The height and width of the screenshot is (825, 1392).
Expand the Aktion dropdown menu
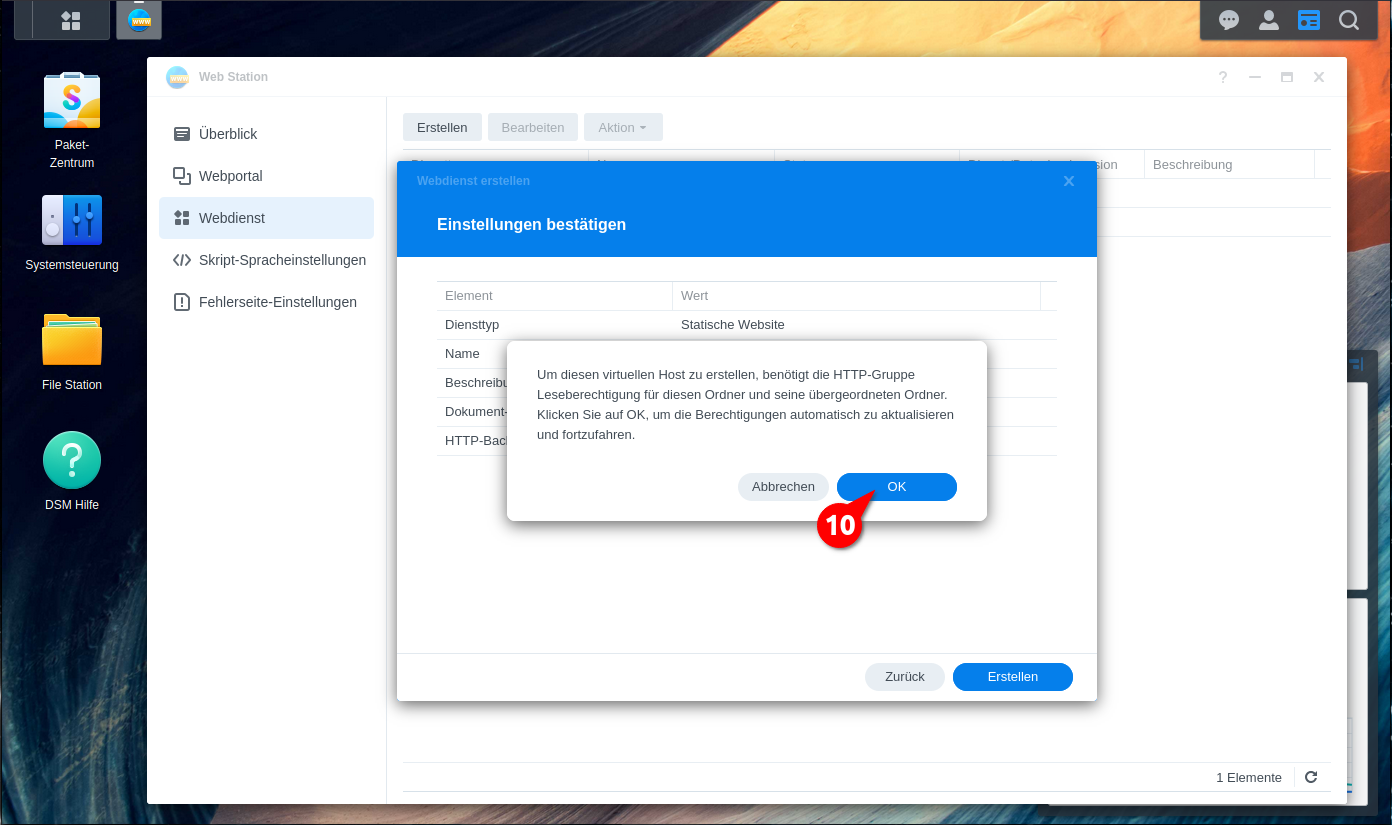point(622,127)
